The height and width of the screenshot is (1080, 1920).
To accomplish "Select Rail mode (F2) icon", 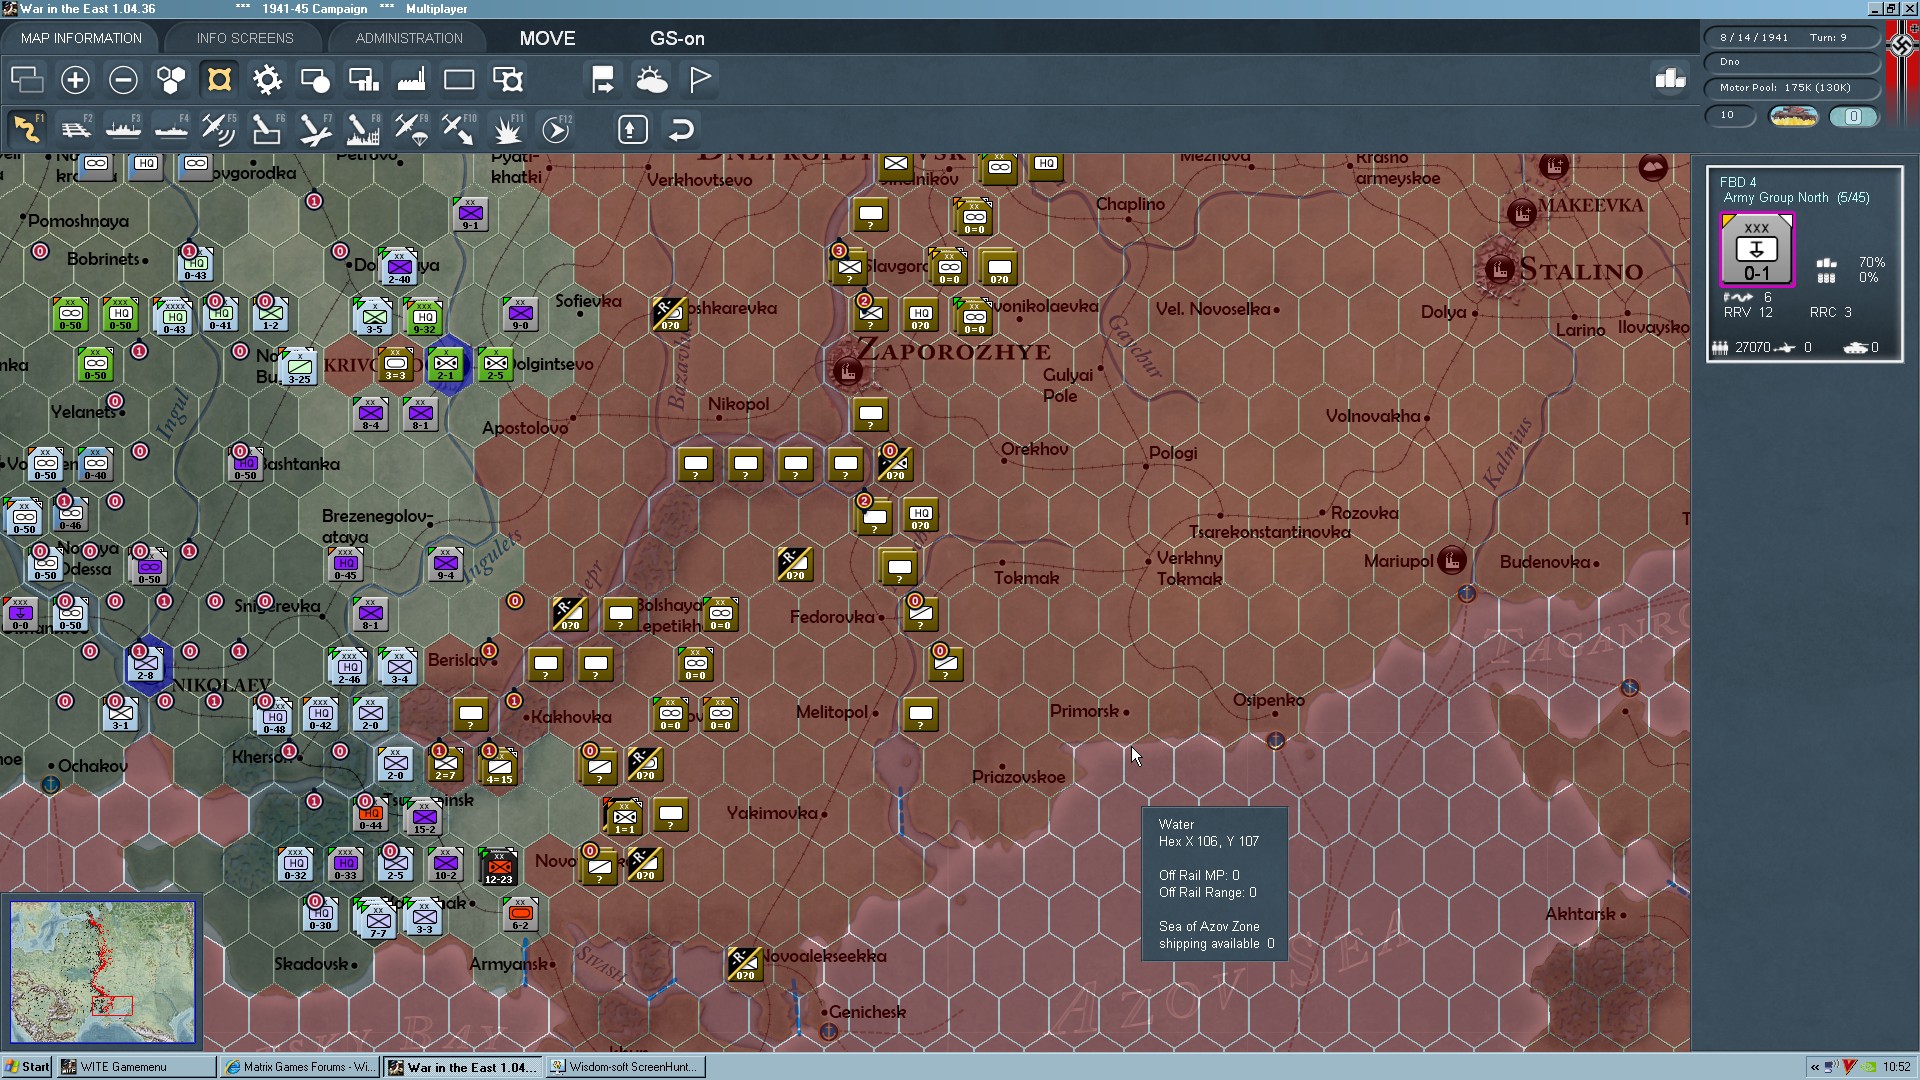I will point(75,129).
